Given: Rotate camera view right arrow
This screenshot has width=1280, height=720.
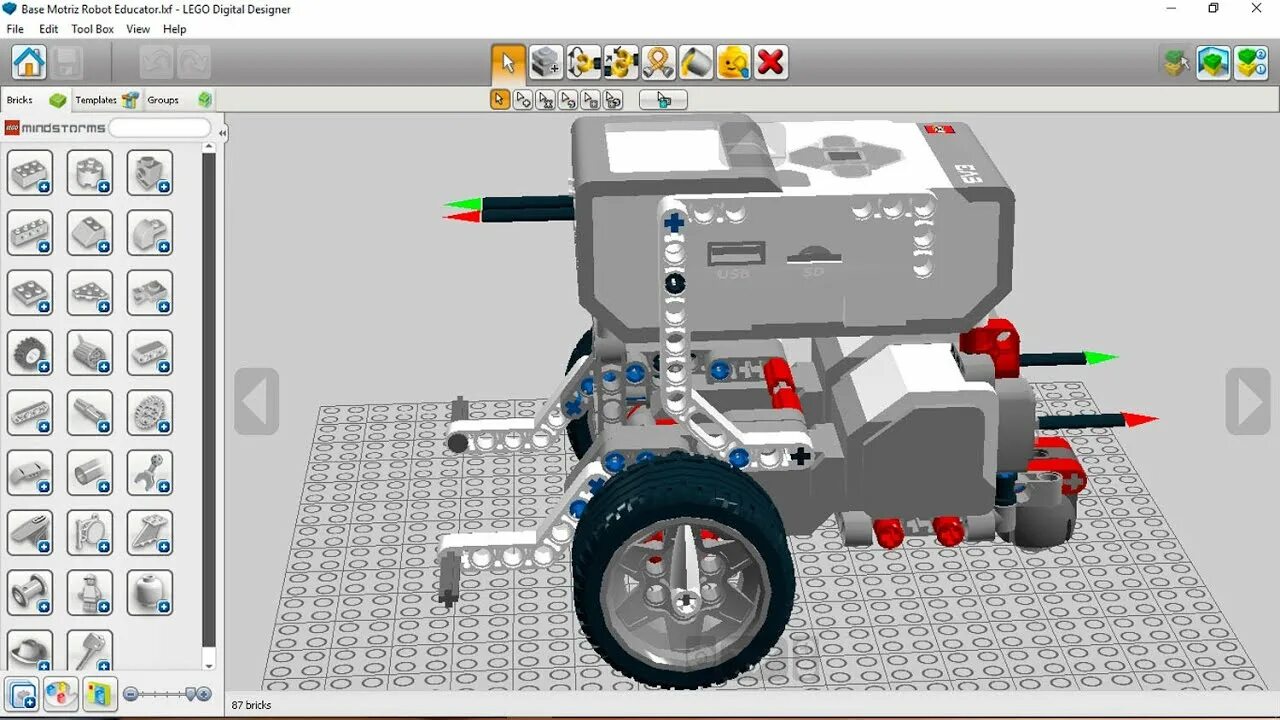Looking at the screenshot, I should point(1248,402).
